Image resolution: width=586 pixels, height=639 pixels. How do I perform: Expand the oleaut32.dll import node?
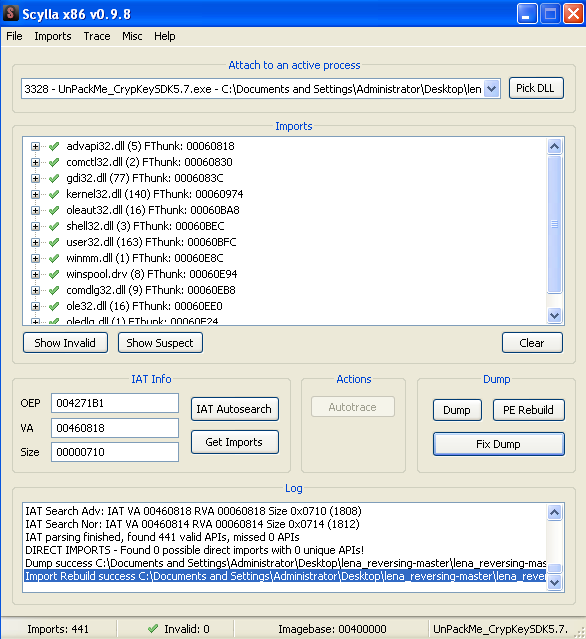(35, 210)
